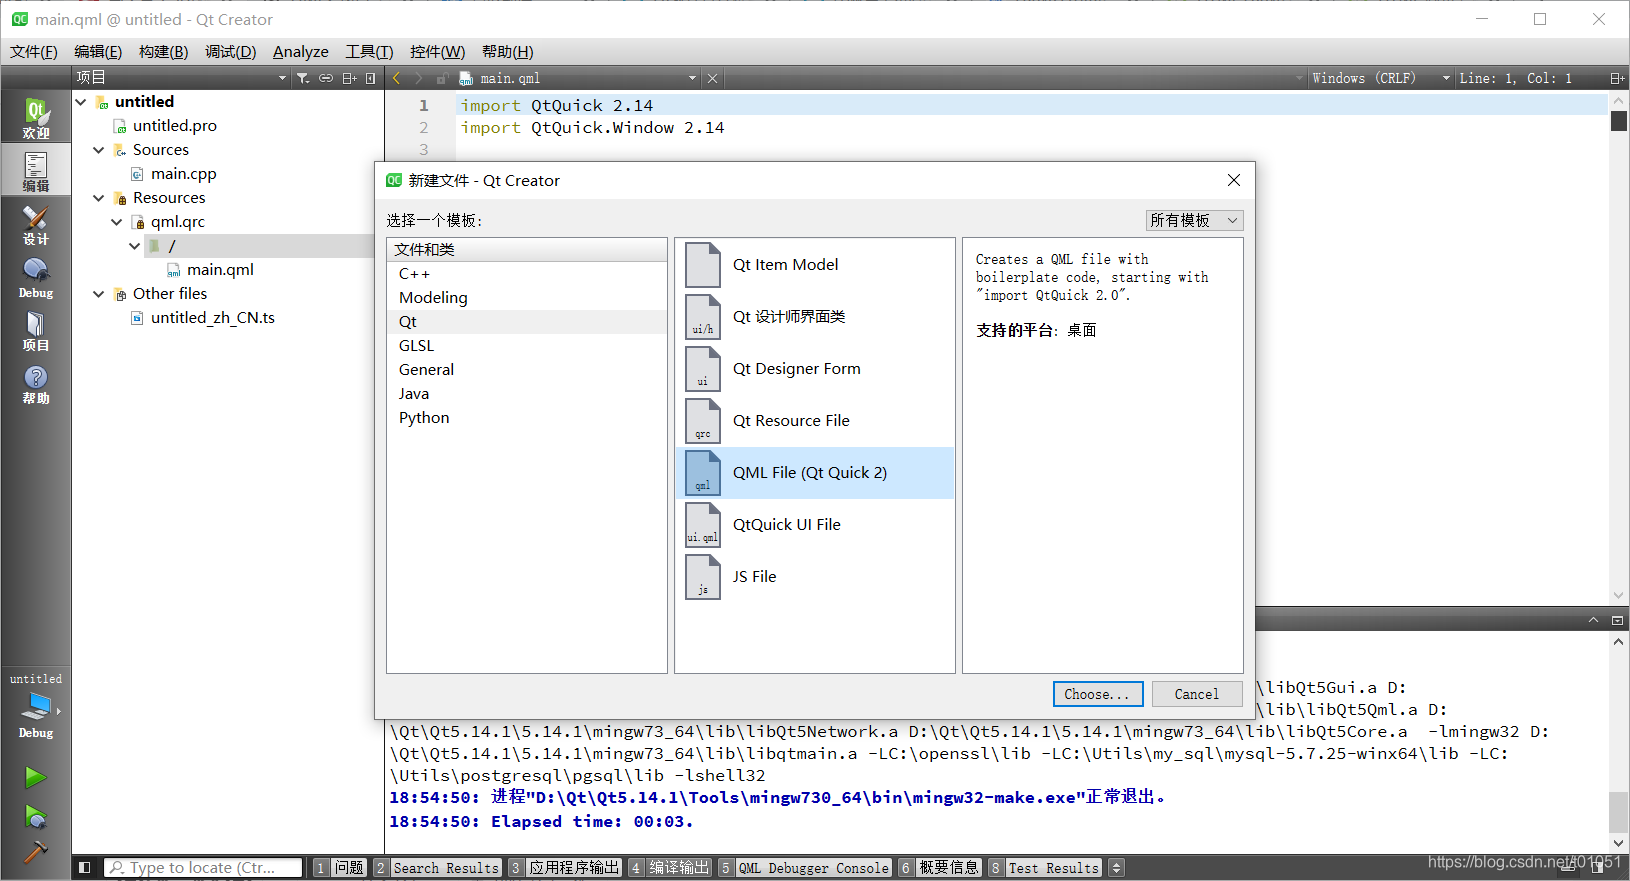The height and width of the screenshot is (881, 1630).
Task: Click Line: 1, Col: 1 indicator
Action: [x=1515, y=78]
